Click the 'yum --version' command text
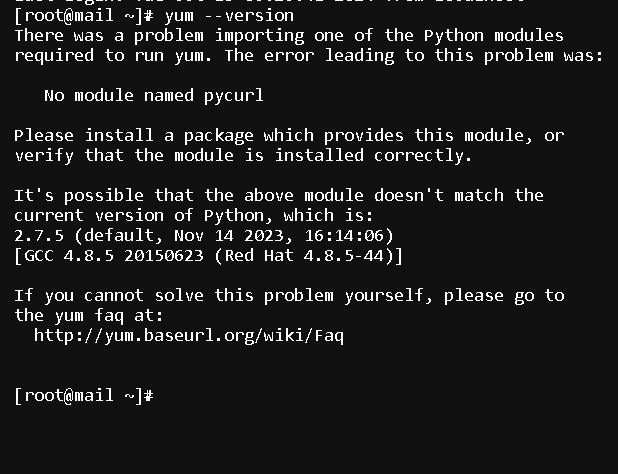The width and height of the screenshot is (618, 474). (x=229, y=16)
